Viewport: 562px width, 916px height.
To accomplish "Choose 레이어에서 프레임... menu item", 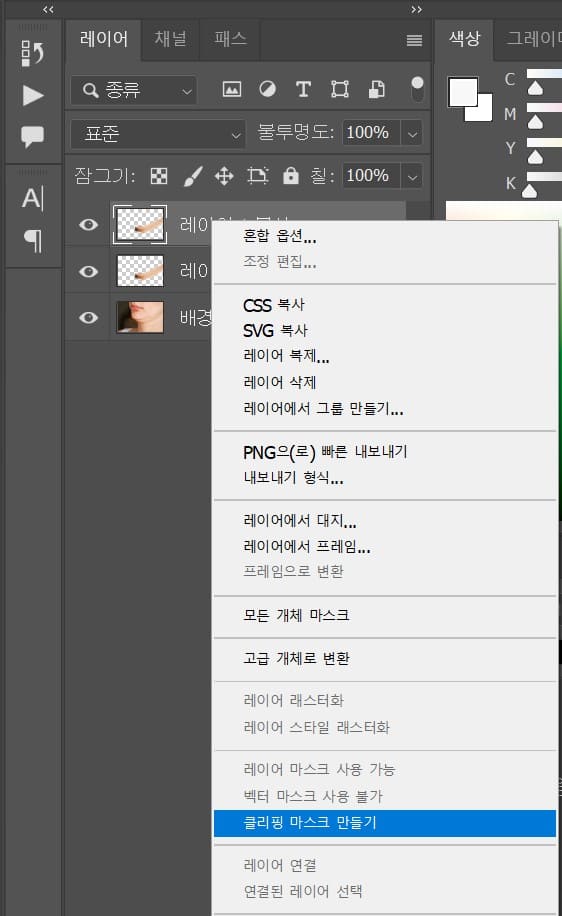I will coord(385,546).
